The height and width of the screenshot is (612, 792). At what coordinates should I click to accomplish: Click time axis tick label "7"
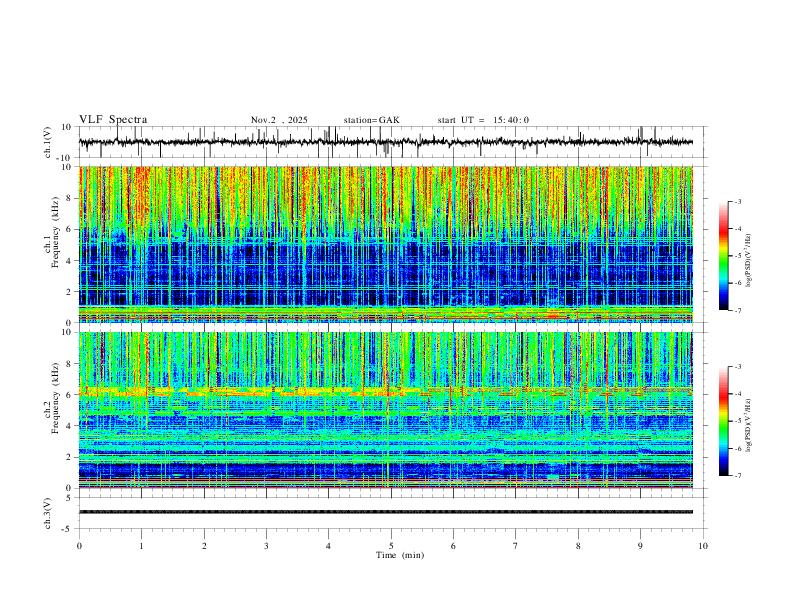click(516, 546)
